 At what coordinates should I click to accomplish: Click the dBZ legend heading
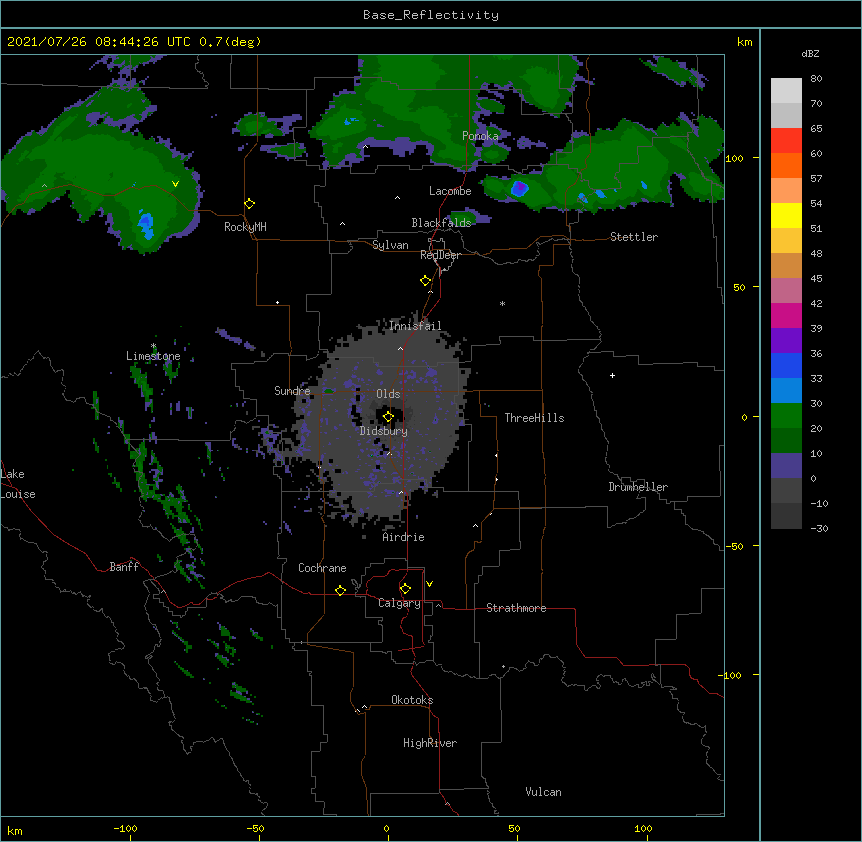tap(810, 54)
